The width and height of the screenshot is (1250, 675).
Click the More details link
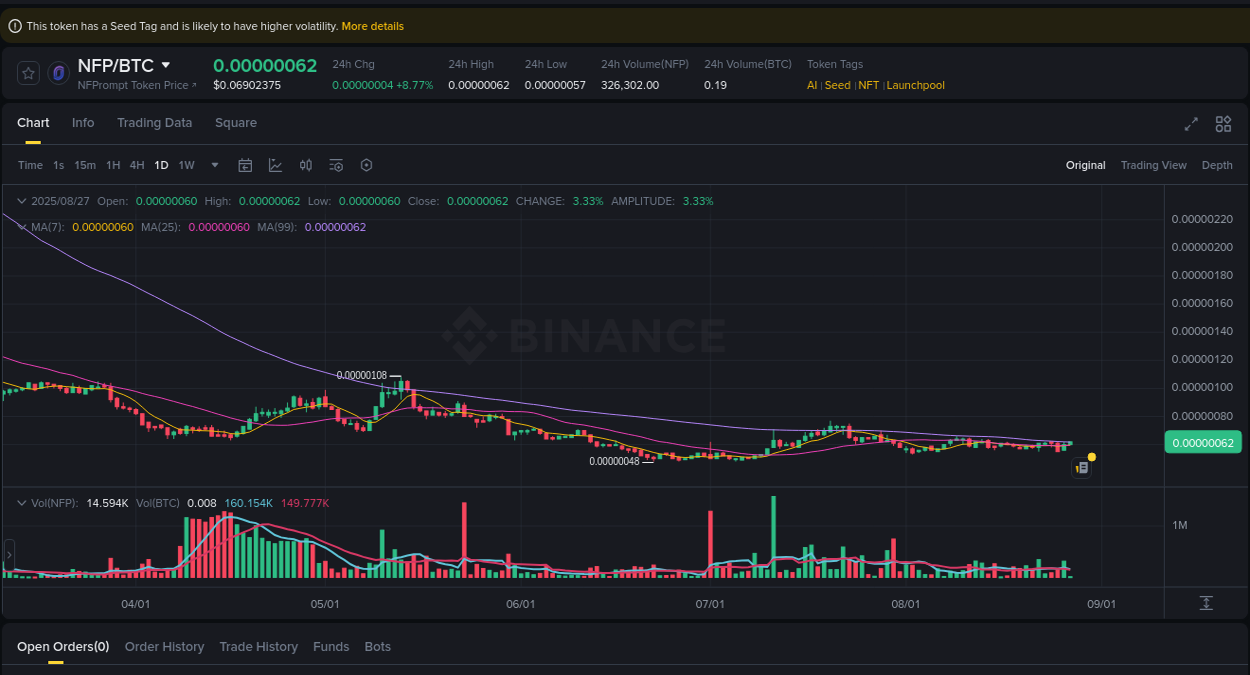(372, 26)
